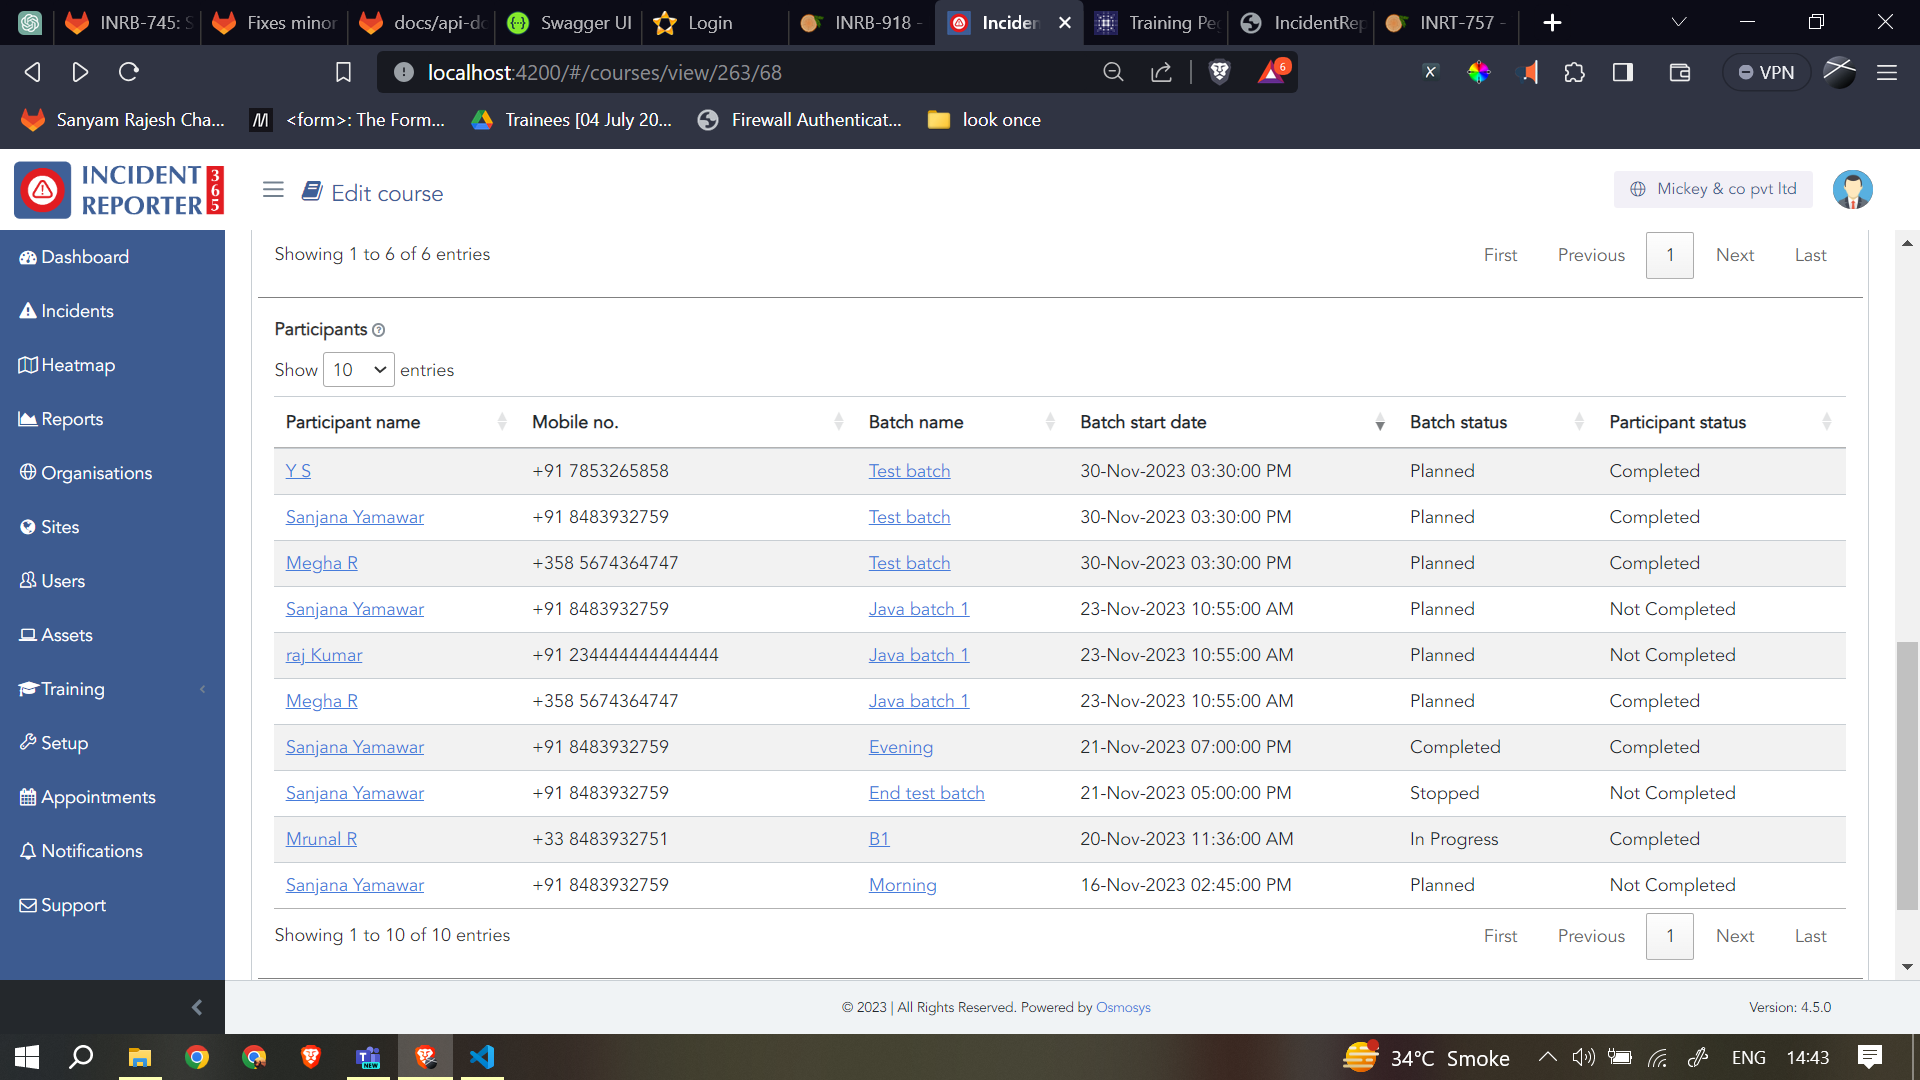This screenshot has width=1920, height=1080.
Task: Open Incidents in the sidebar
Action: [x=77, y=311]
